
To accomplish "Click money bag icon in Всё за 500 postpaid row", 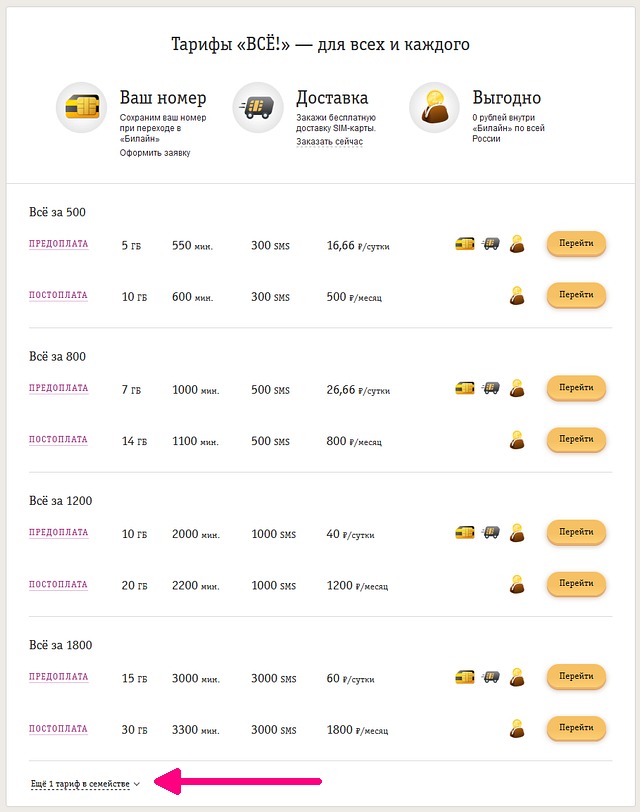I will click(x=517, y=295).
